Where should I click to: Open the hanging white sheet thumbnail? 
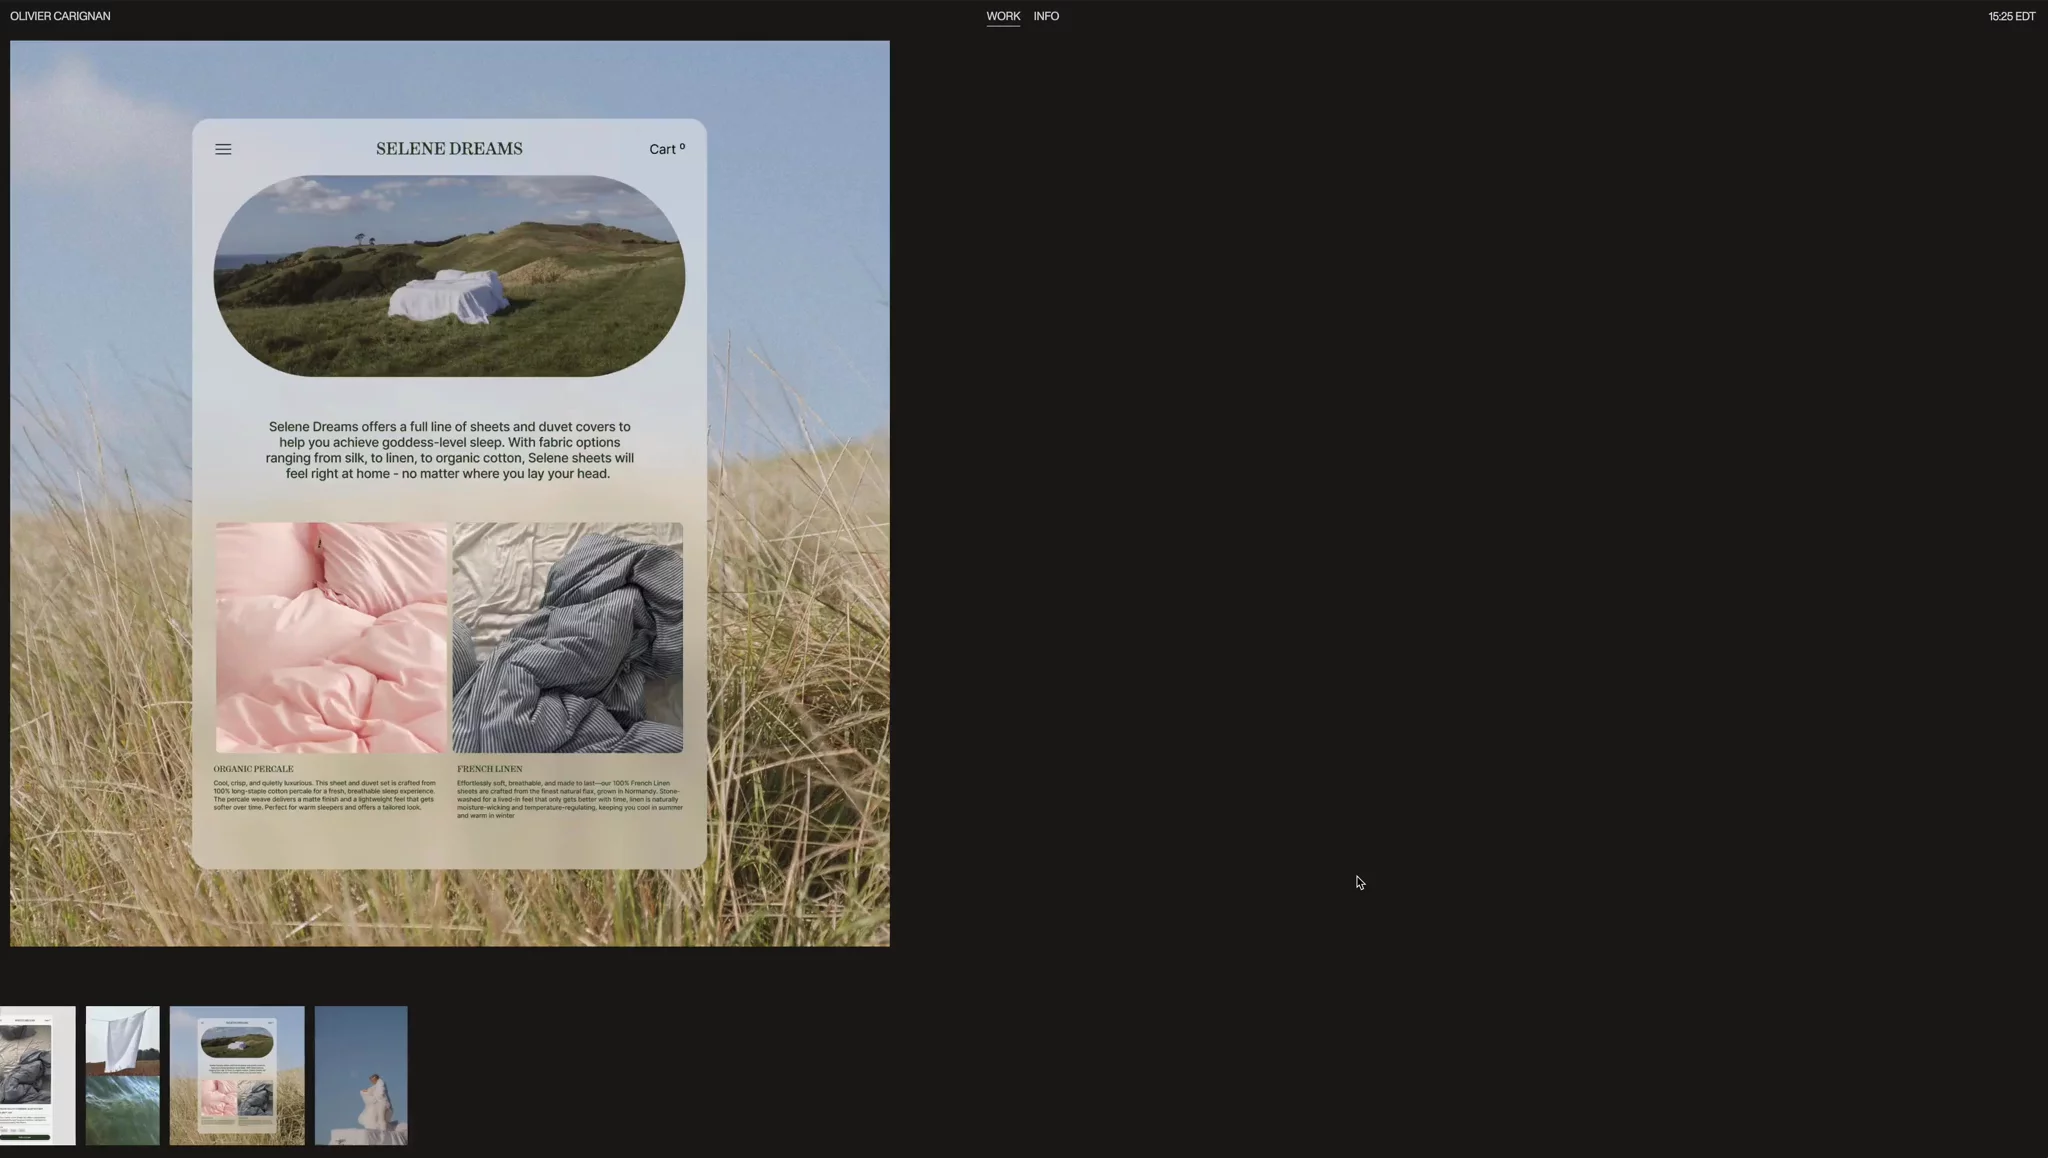[x=122, y=1075]
